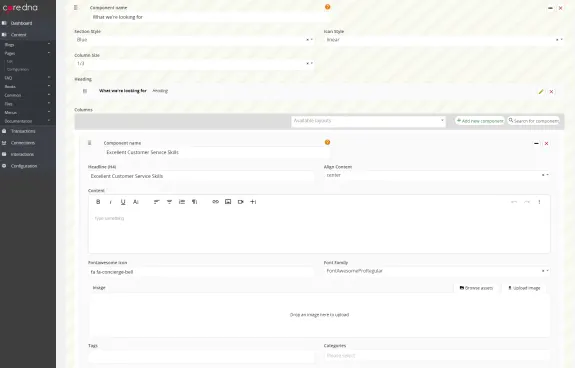Viewport: 575px width, 368px height.
Task: Open the Font Family dropdown
Action: pos(436,271)
